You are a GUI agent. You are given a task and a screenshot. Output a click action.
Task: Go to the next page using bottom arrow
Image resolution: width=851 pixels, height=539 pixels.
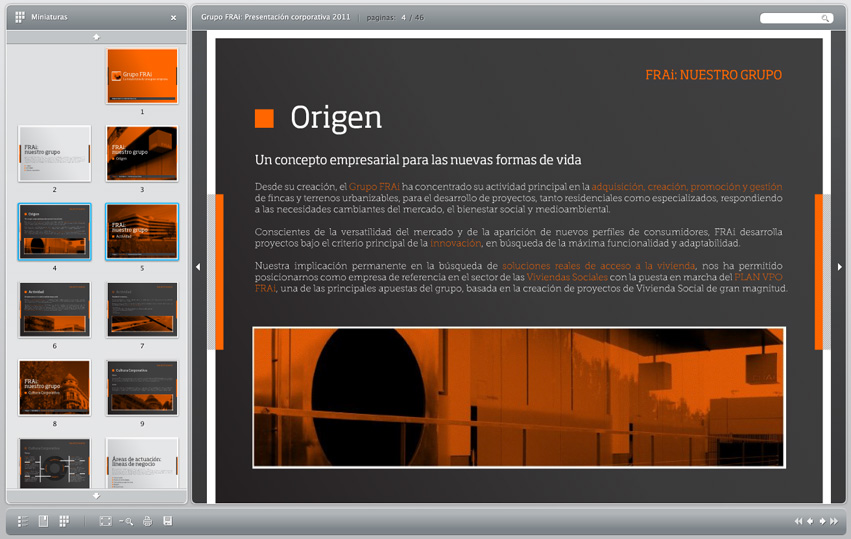click(x=822, y=521)
